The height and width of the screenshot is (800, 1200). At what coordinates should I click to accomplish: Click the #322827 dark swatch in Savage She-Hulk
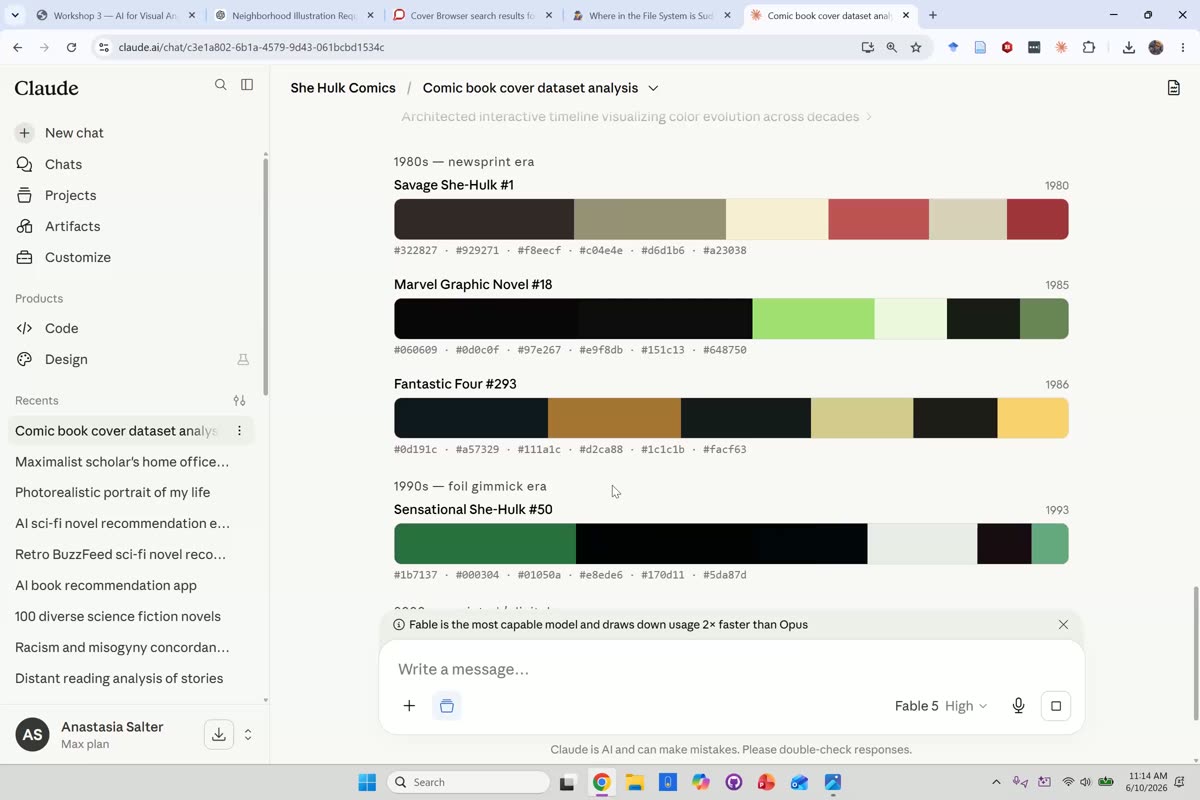(x=484, y=219)
